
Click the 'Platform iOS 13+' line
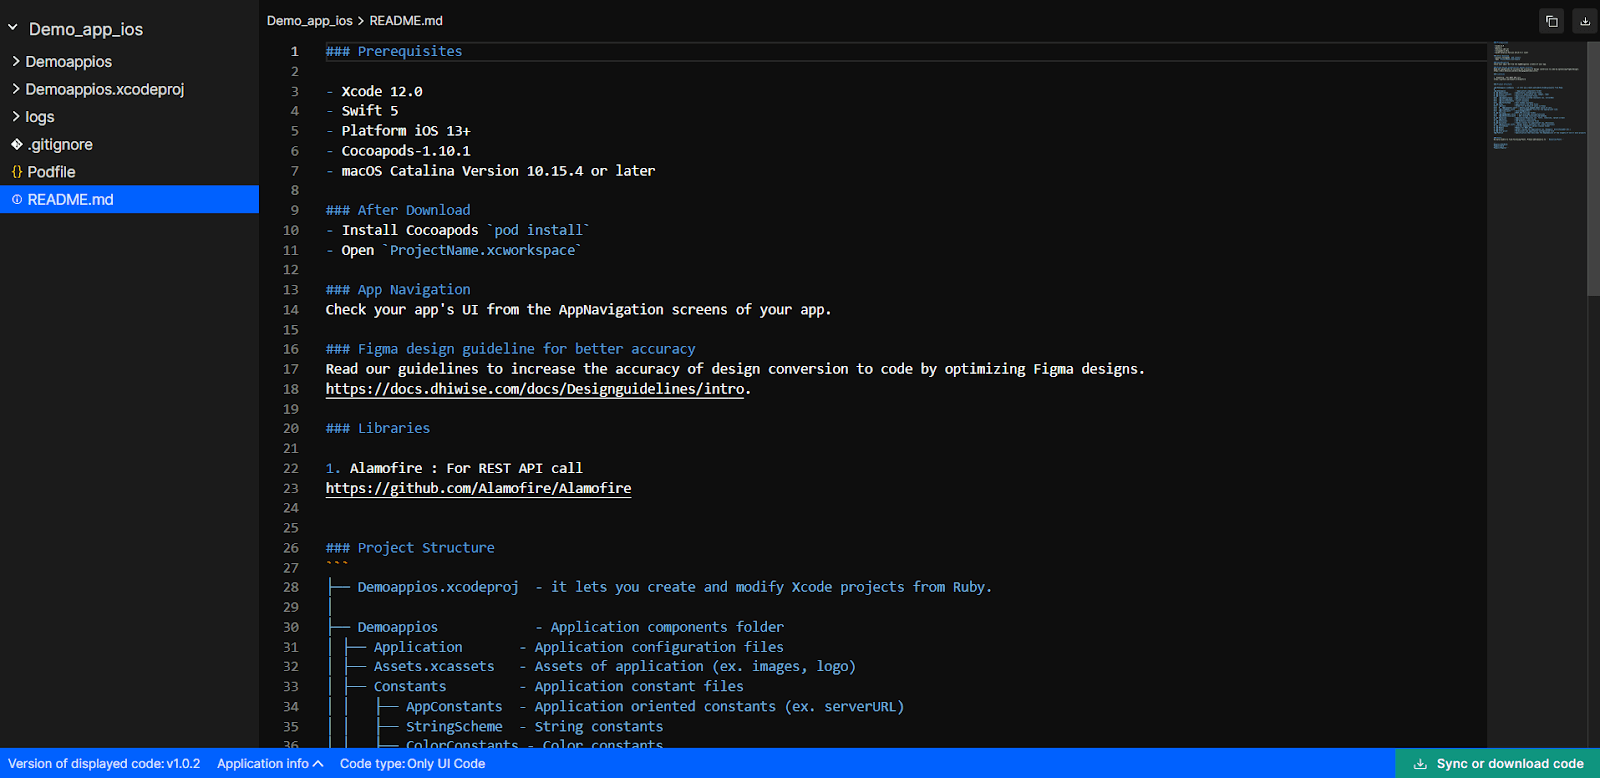(406, 131)
